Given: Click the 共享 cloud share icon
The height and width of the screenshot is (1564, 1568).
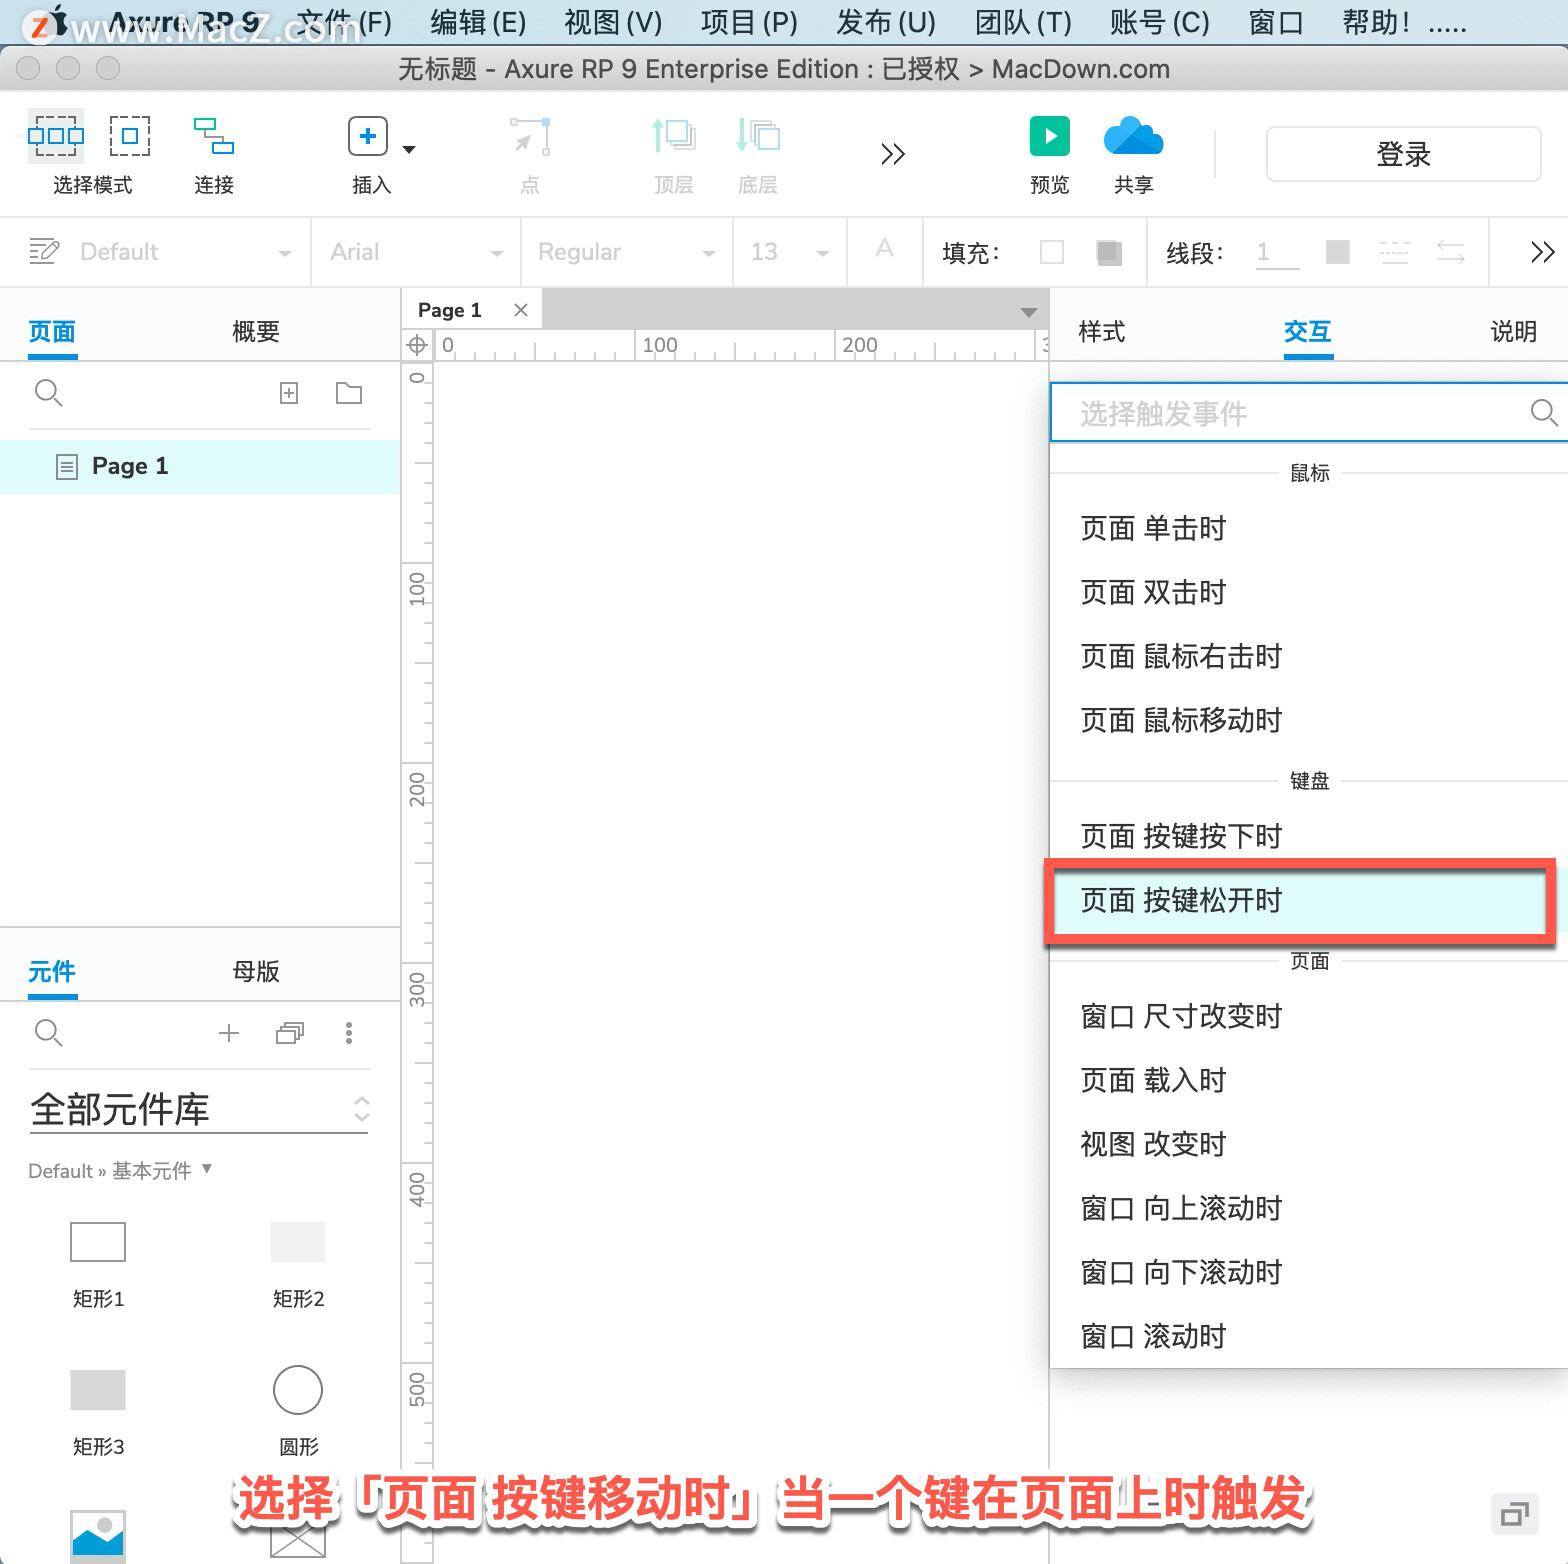Looking at the screenshot, I should tap(1133, 136).
